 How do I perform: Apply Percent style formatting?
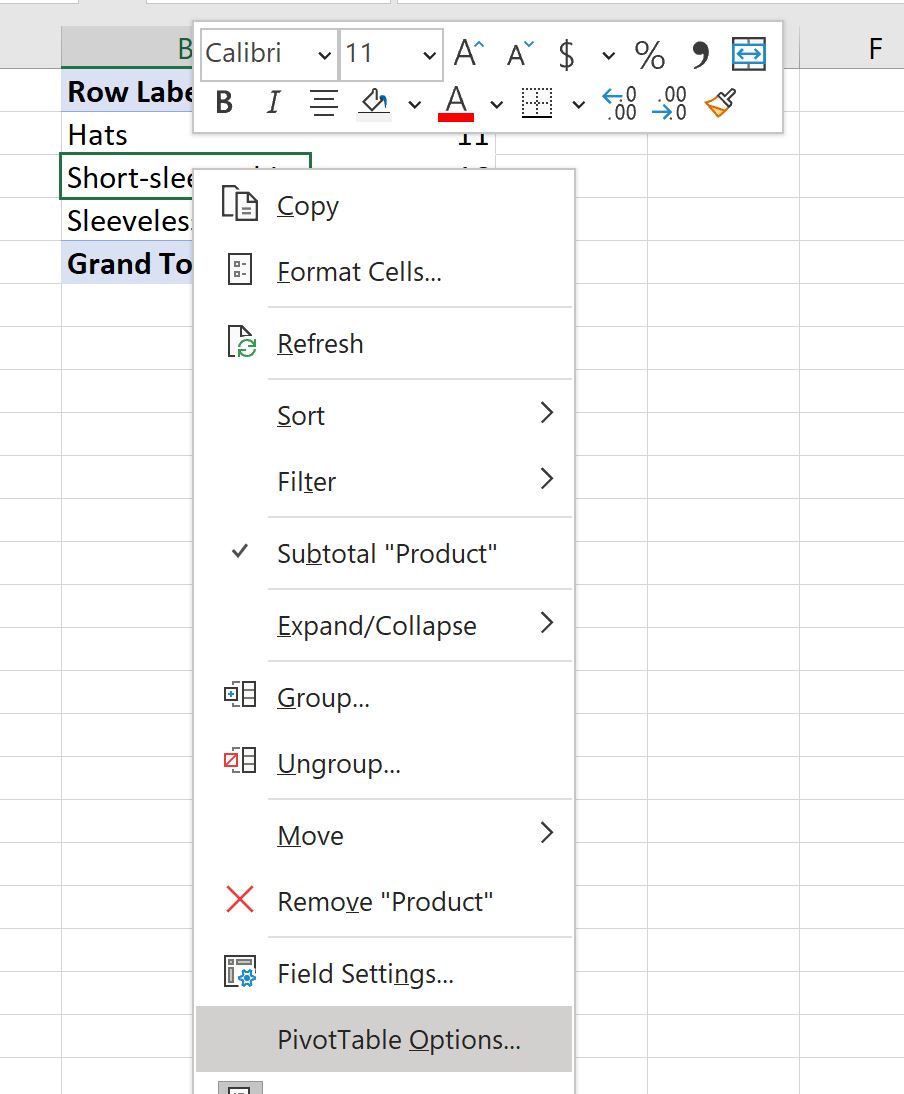click(x=650, y=56)
